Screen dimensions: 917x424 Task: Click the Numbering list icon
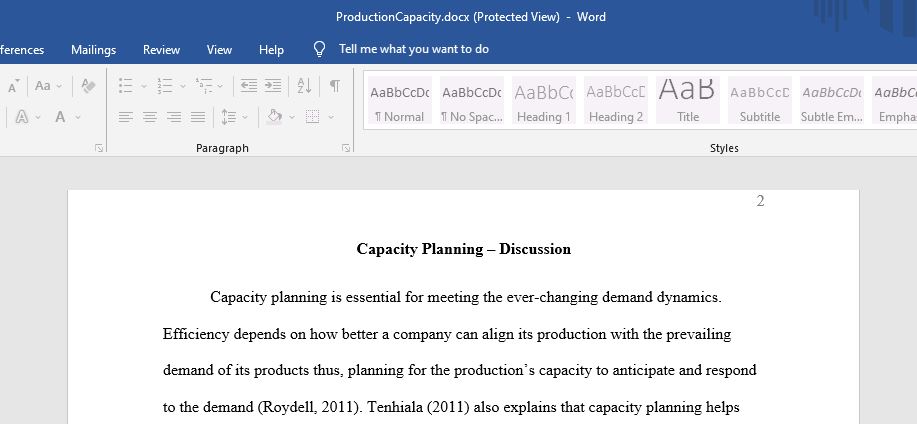pyautogui.click(x=165, y=86)
